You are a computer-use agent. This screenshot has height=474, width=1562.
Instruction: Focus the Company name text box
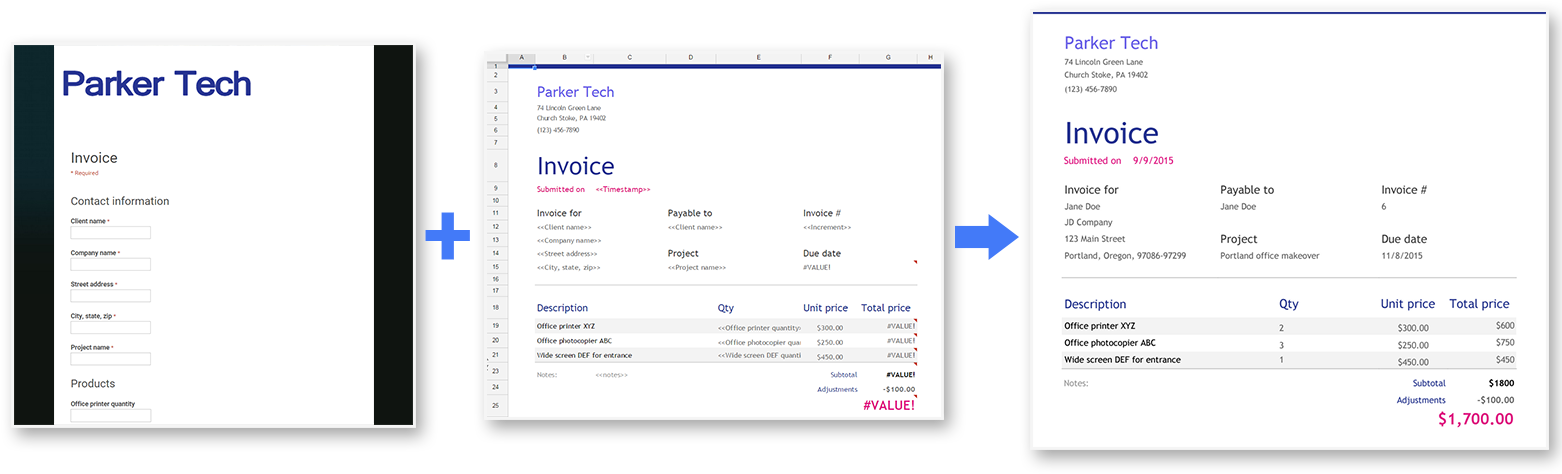point(110,265)
